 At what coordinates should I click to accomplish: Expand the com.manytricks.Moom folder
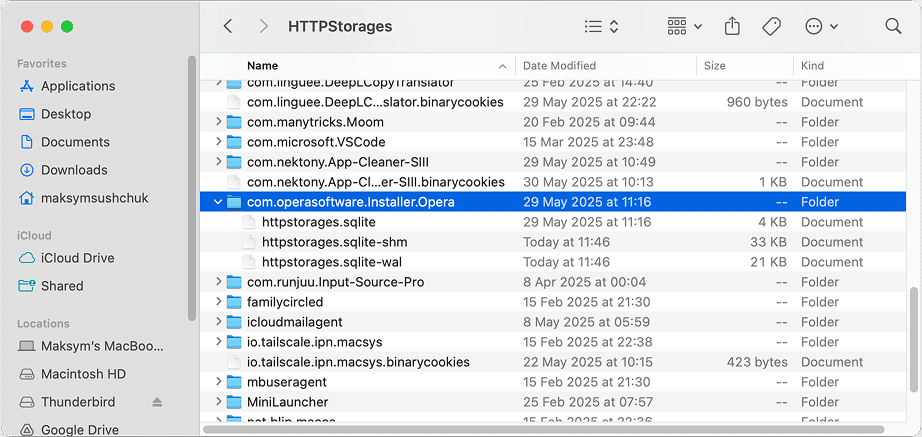pos(218,122)
